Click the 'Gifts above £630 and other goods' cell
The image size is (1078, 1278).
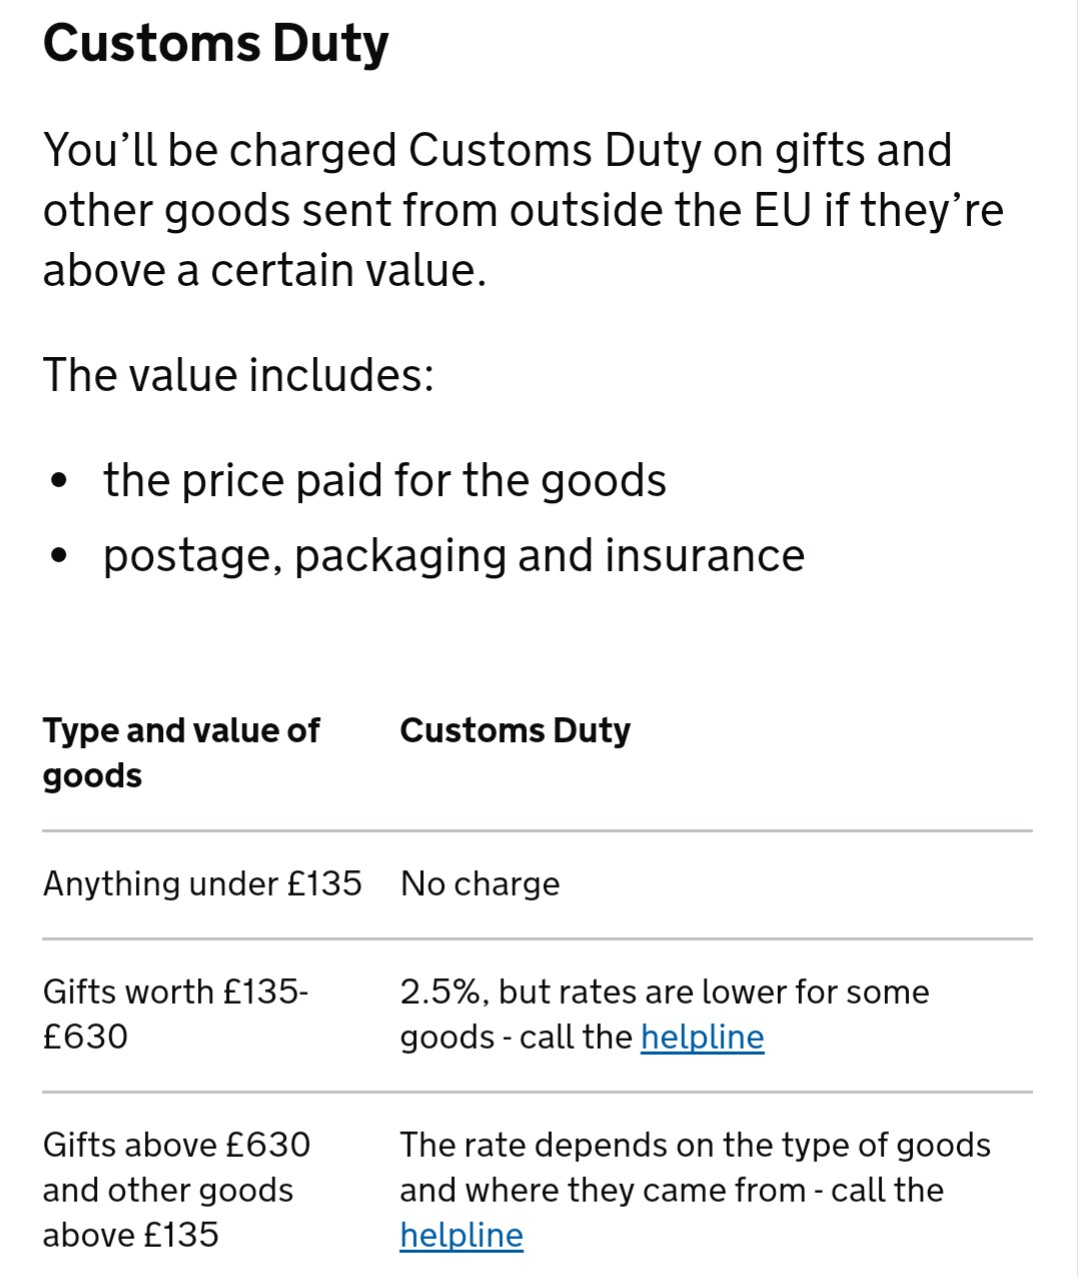(x=177, y=1167)
